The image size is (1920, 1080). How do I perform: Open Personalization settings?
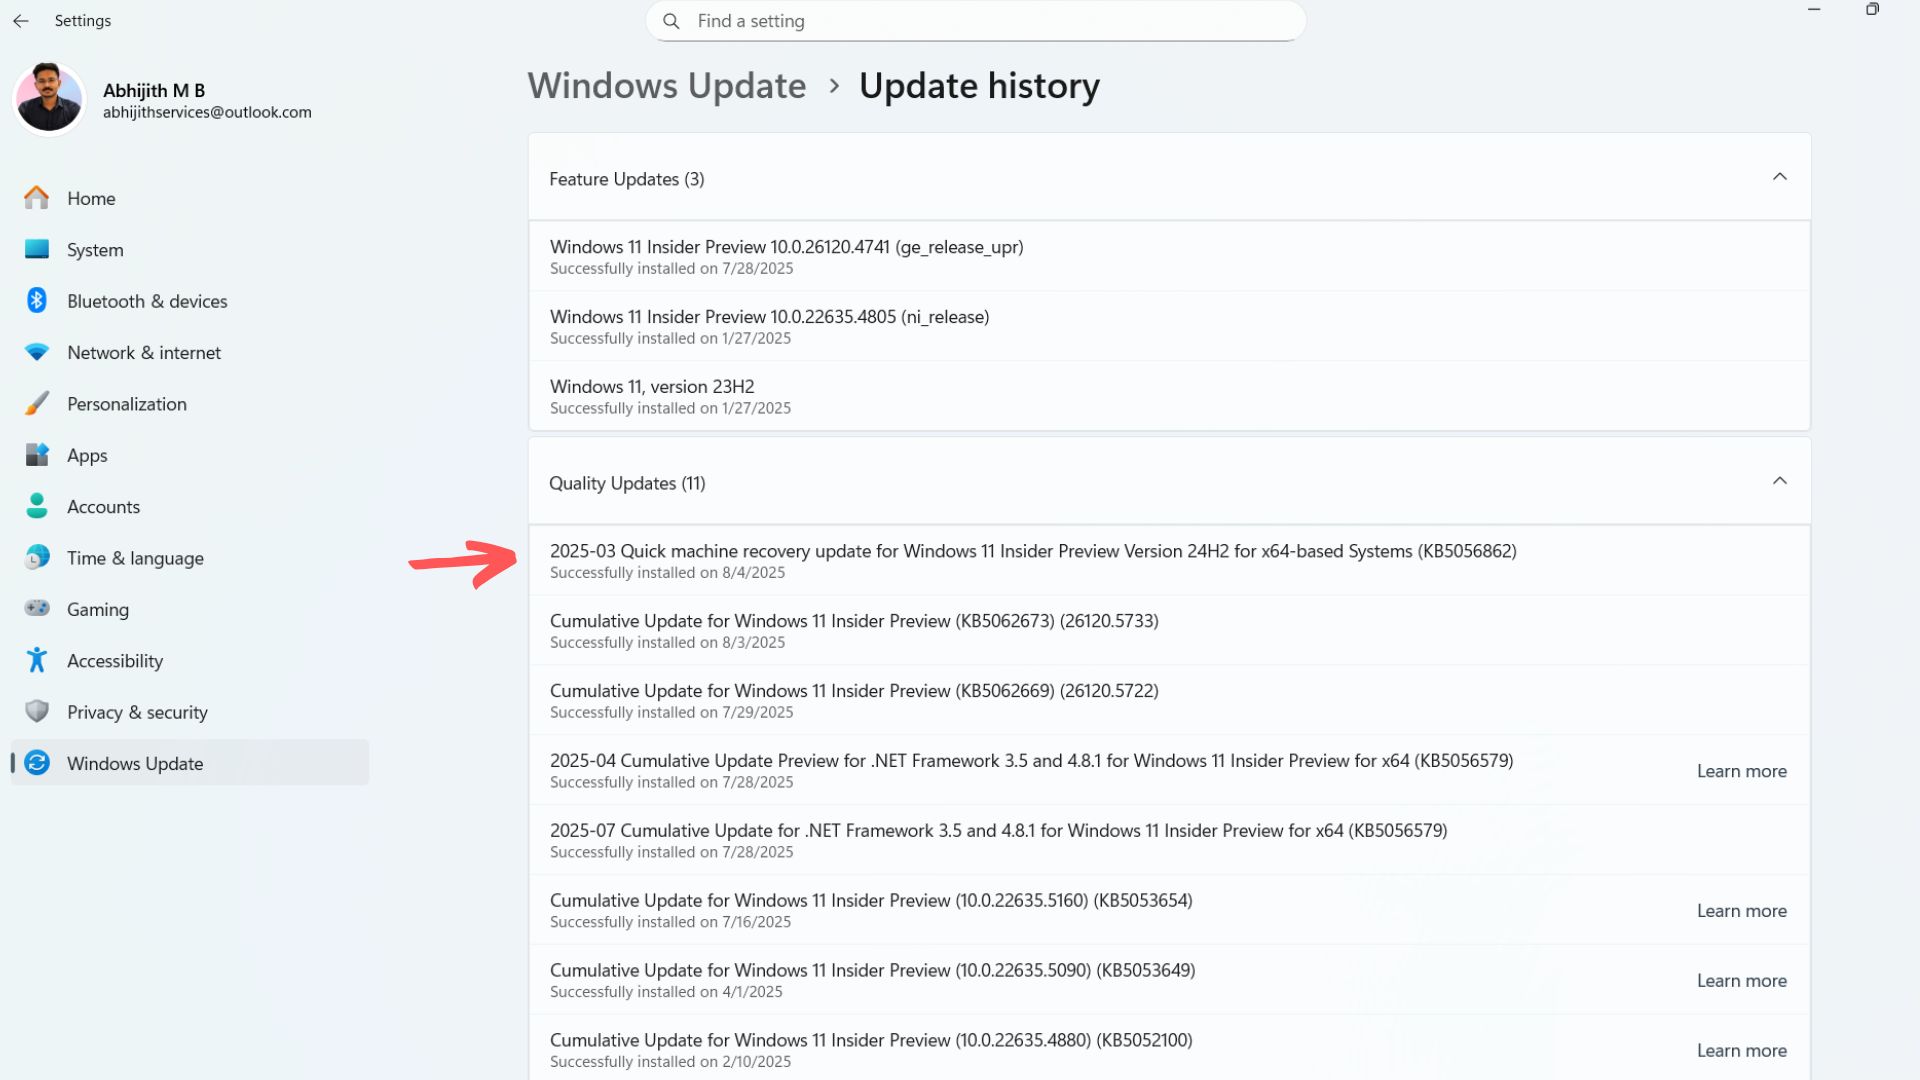[190, 404]
